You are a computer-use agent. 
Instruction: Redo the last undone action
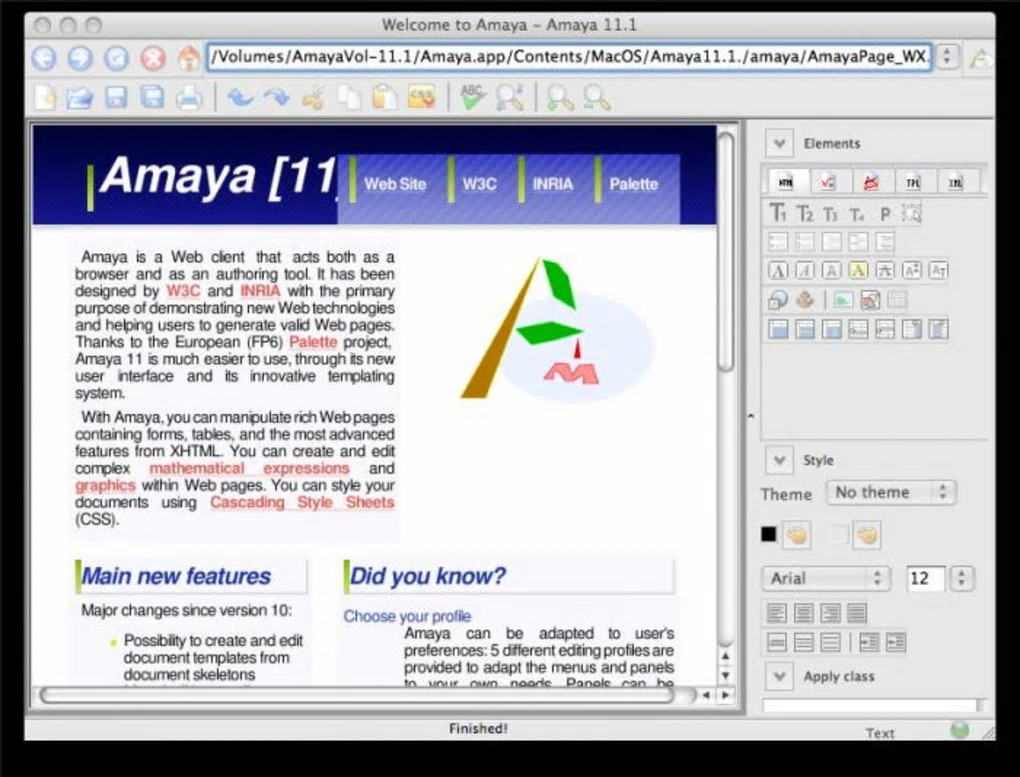276,98
